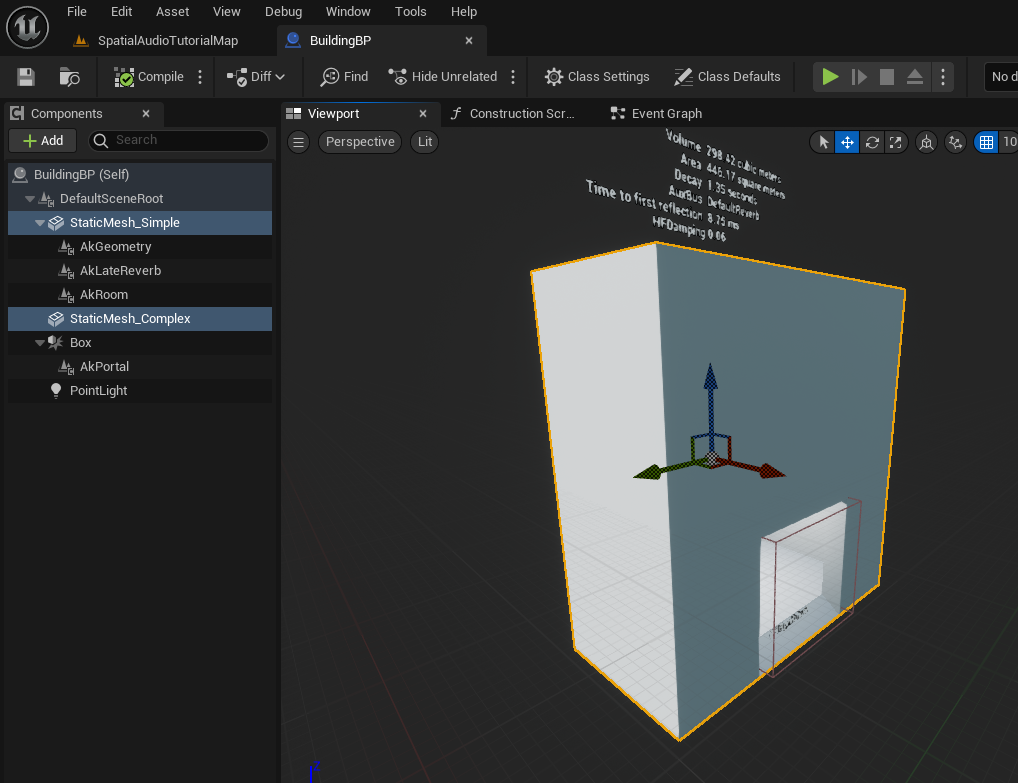
Task: Choose the Select objects cursor tool
Action: (823, 142)
